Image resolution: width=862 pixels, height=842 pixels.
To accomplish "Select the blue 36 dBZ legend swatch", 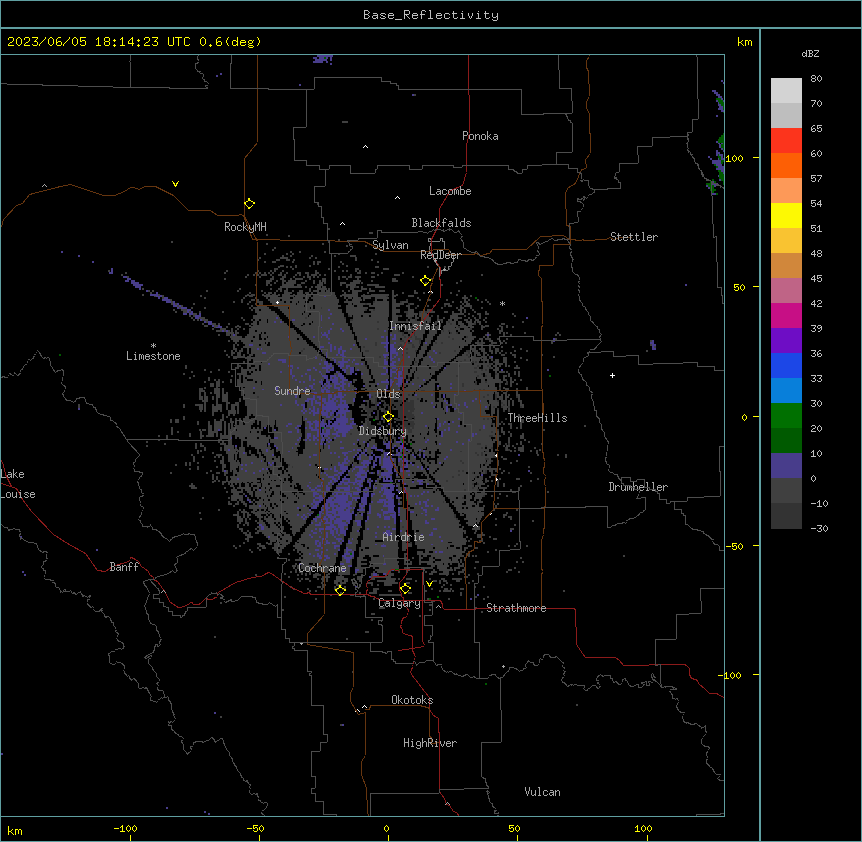I will [x=786, y=365].
